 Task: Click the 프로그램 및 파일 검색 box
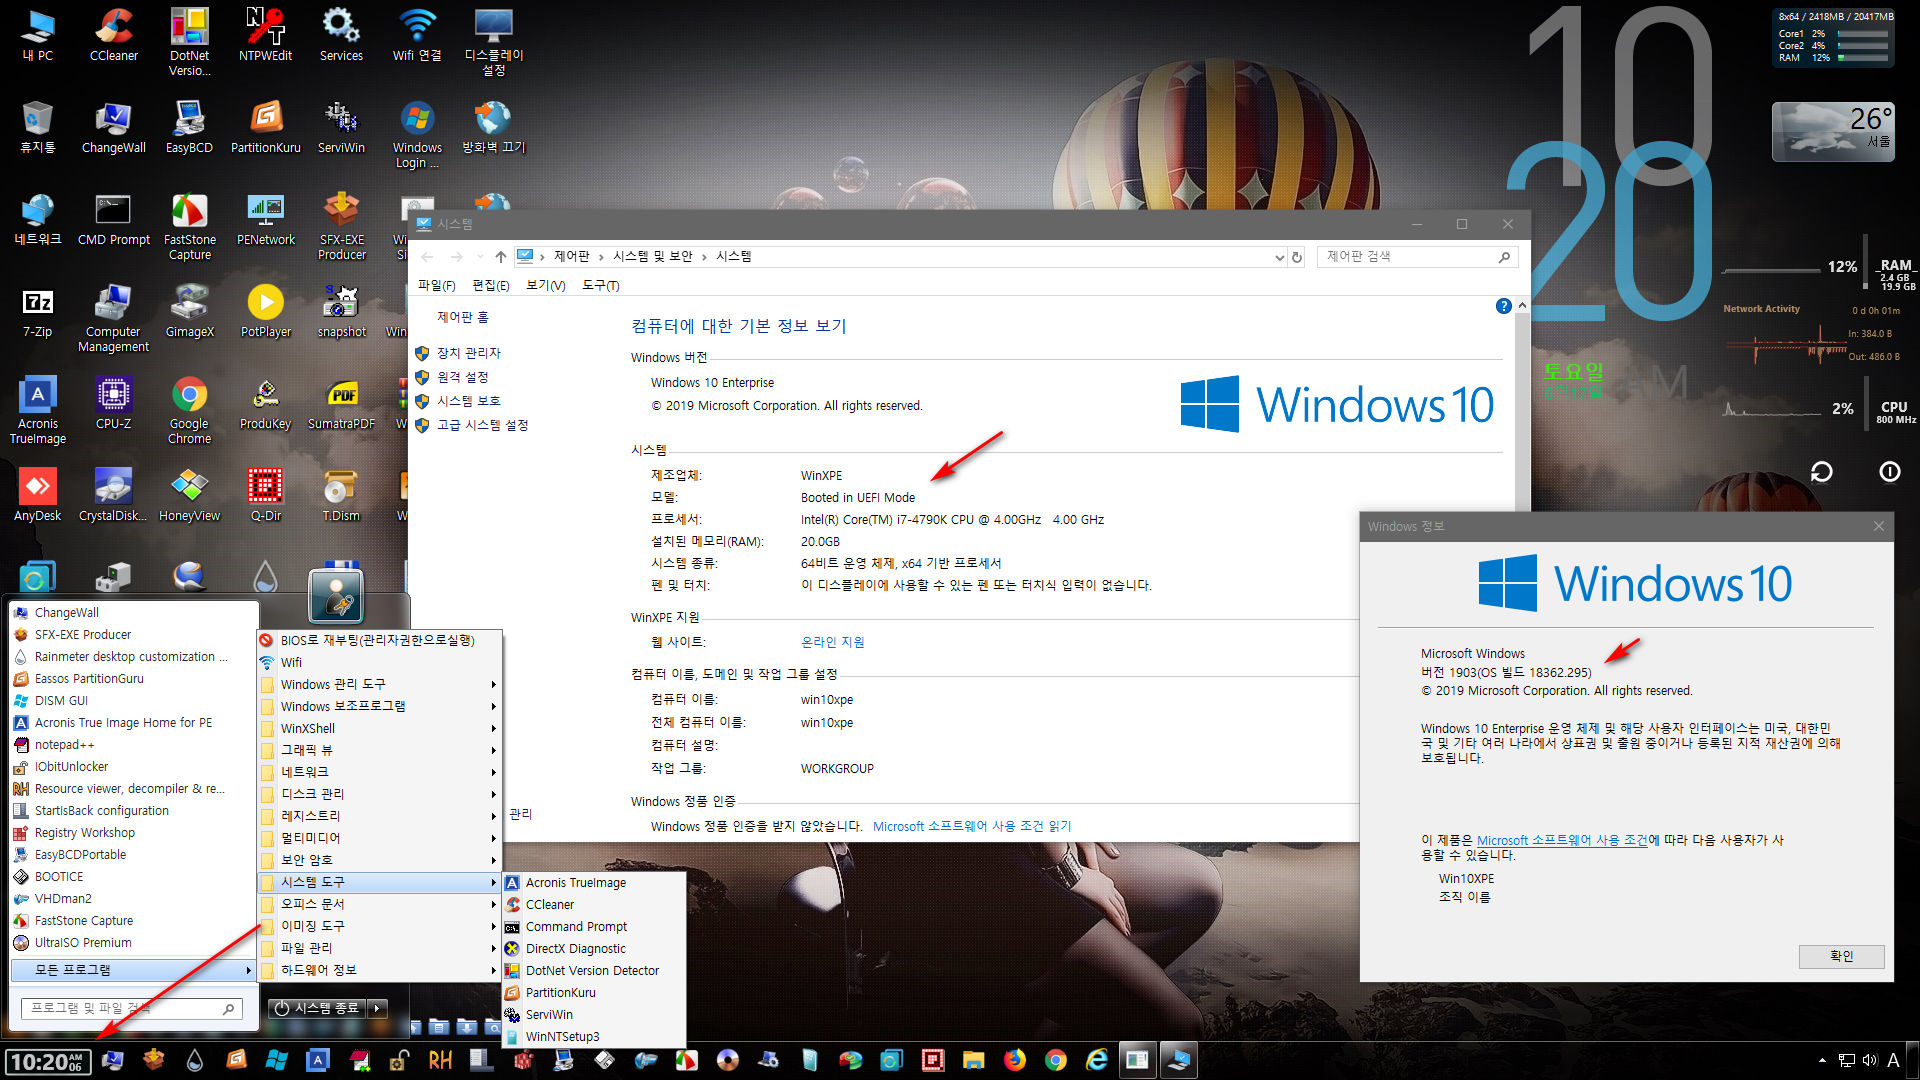[x=132, y=1008]
